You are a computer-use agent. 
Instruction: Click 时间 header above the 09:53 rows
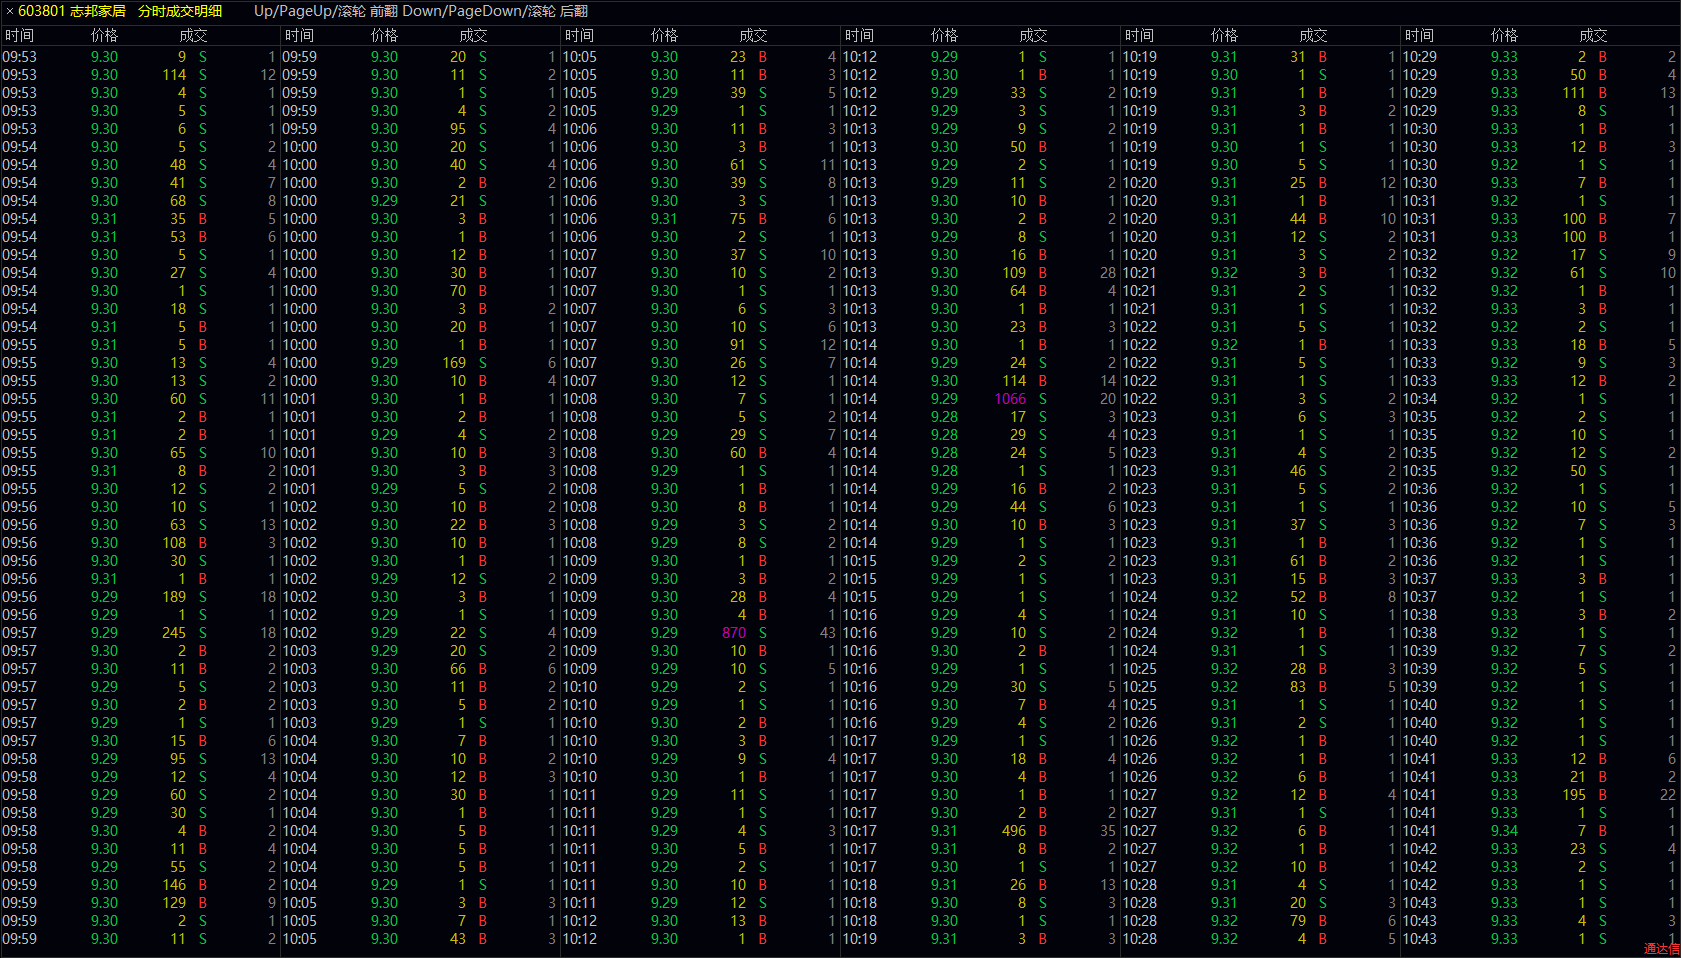pyautogui.click(x=19, y=35)
